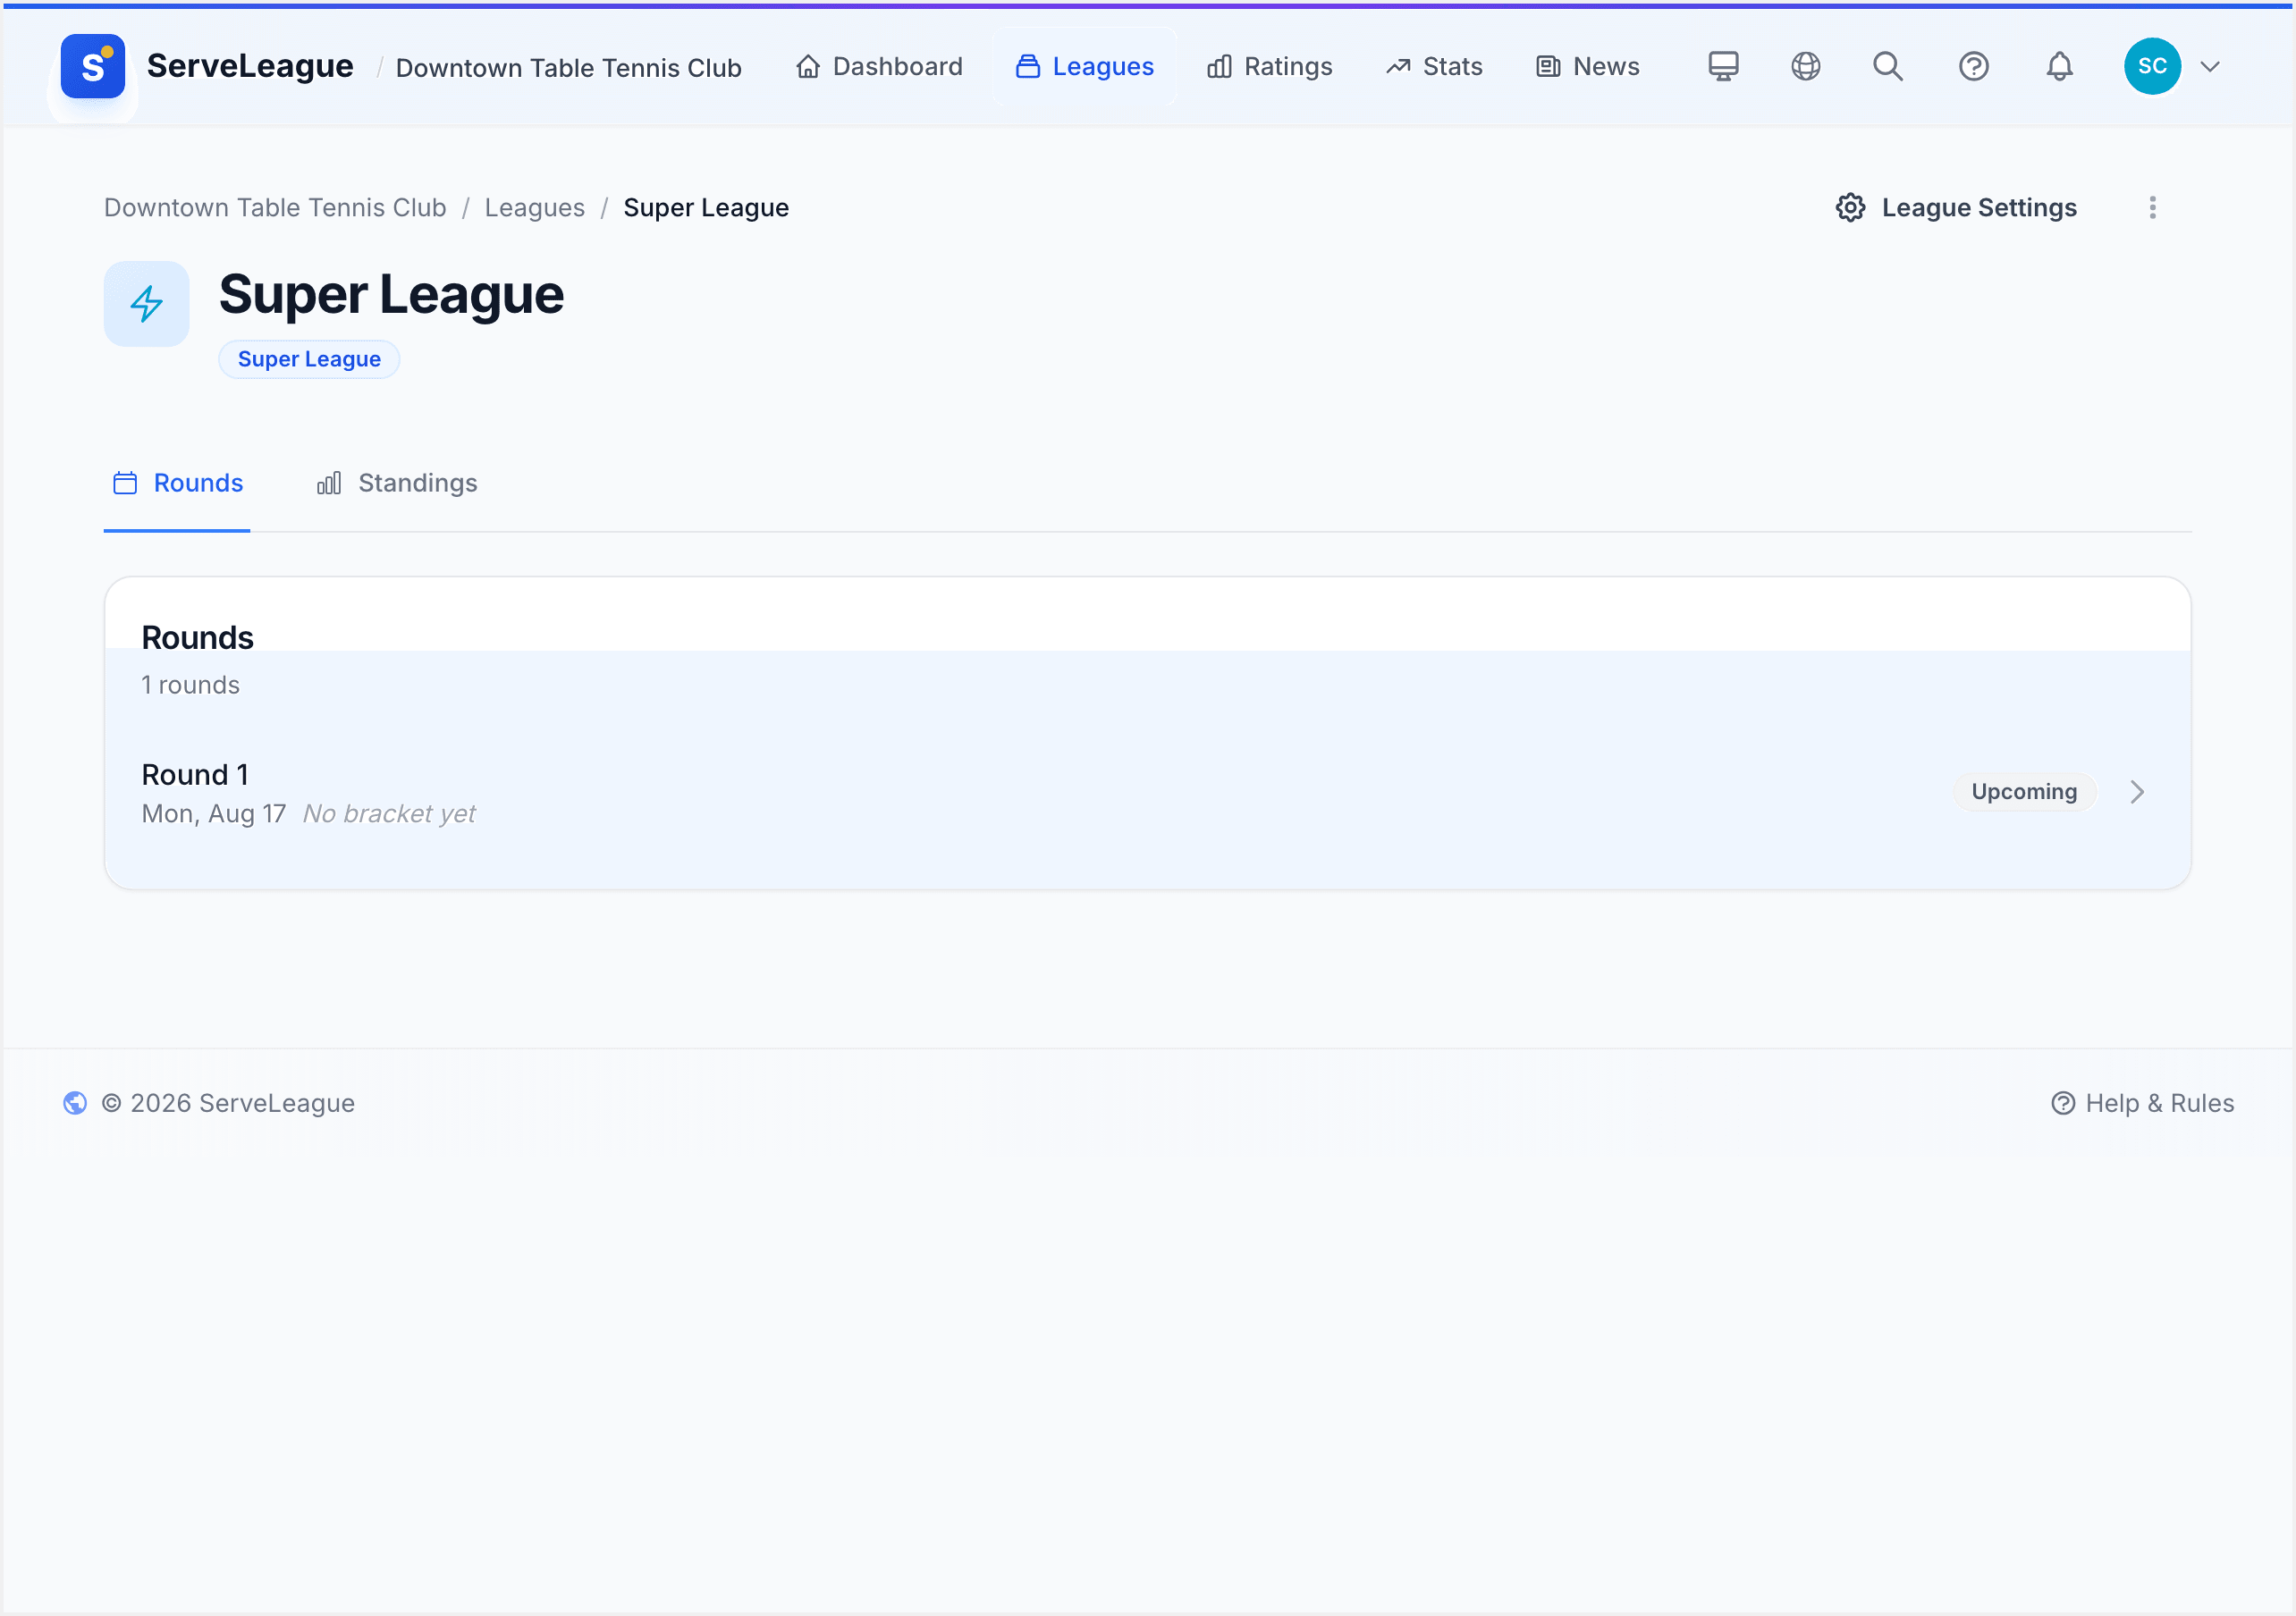Viewport: 2296px width, 1616px height.
Task: Click the ServeLeague S logo icon
Action: [x=92, y=66]
